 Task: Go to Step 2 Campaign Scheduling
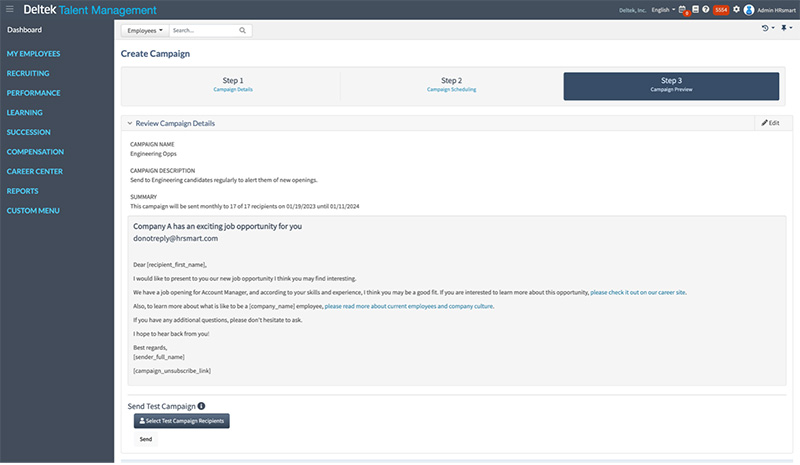click(451, 85)
